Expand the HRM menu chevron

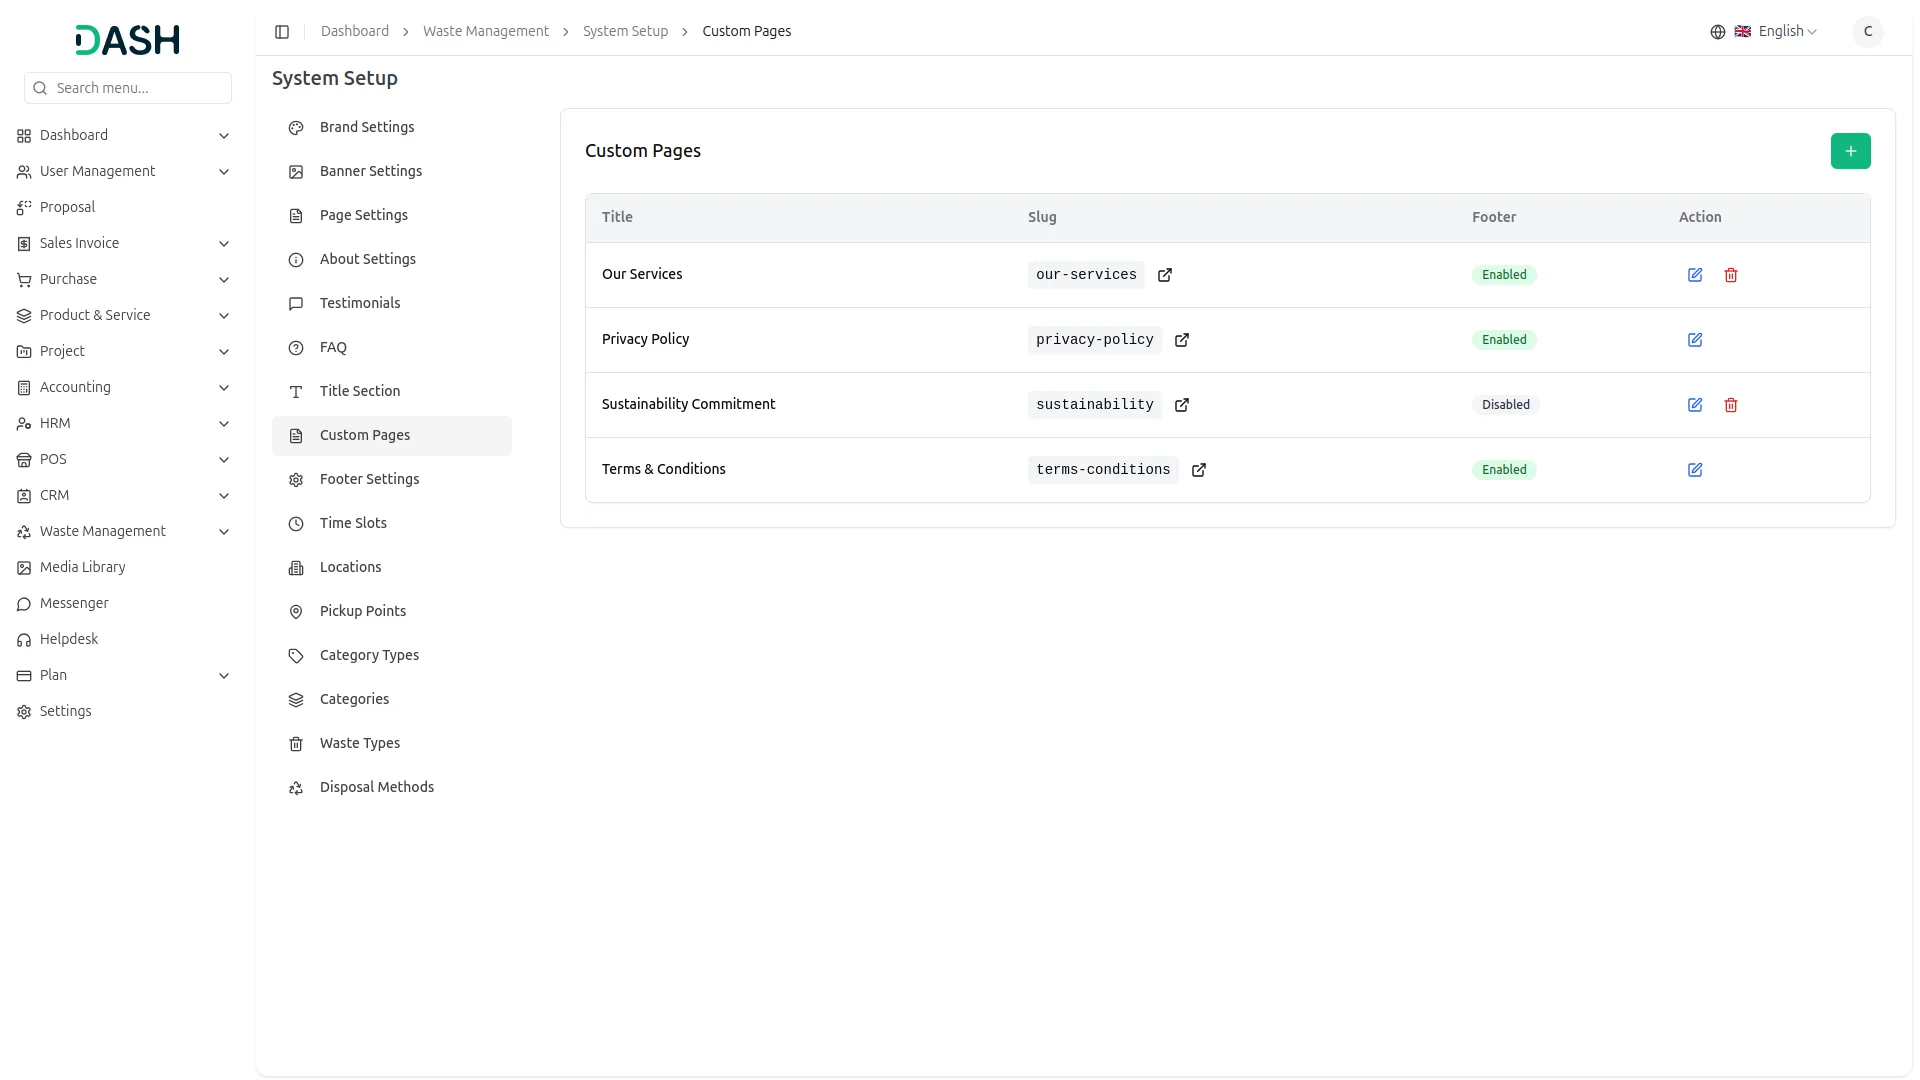[224, 424]
